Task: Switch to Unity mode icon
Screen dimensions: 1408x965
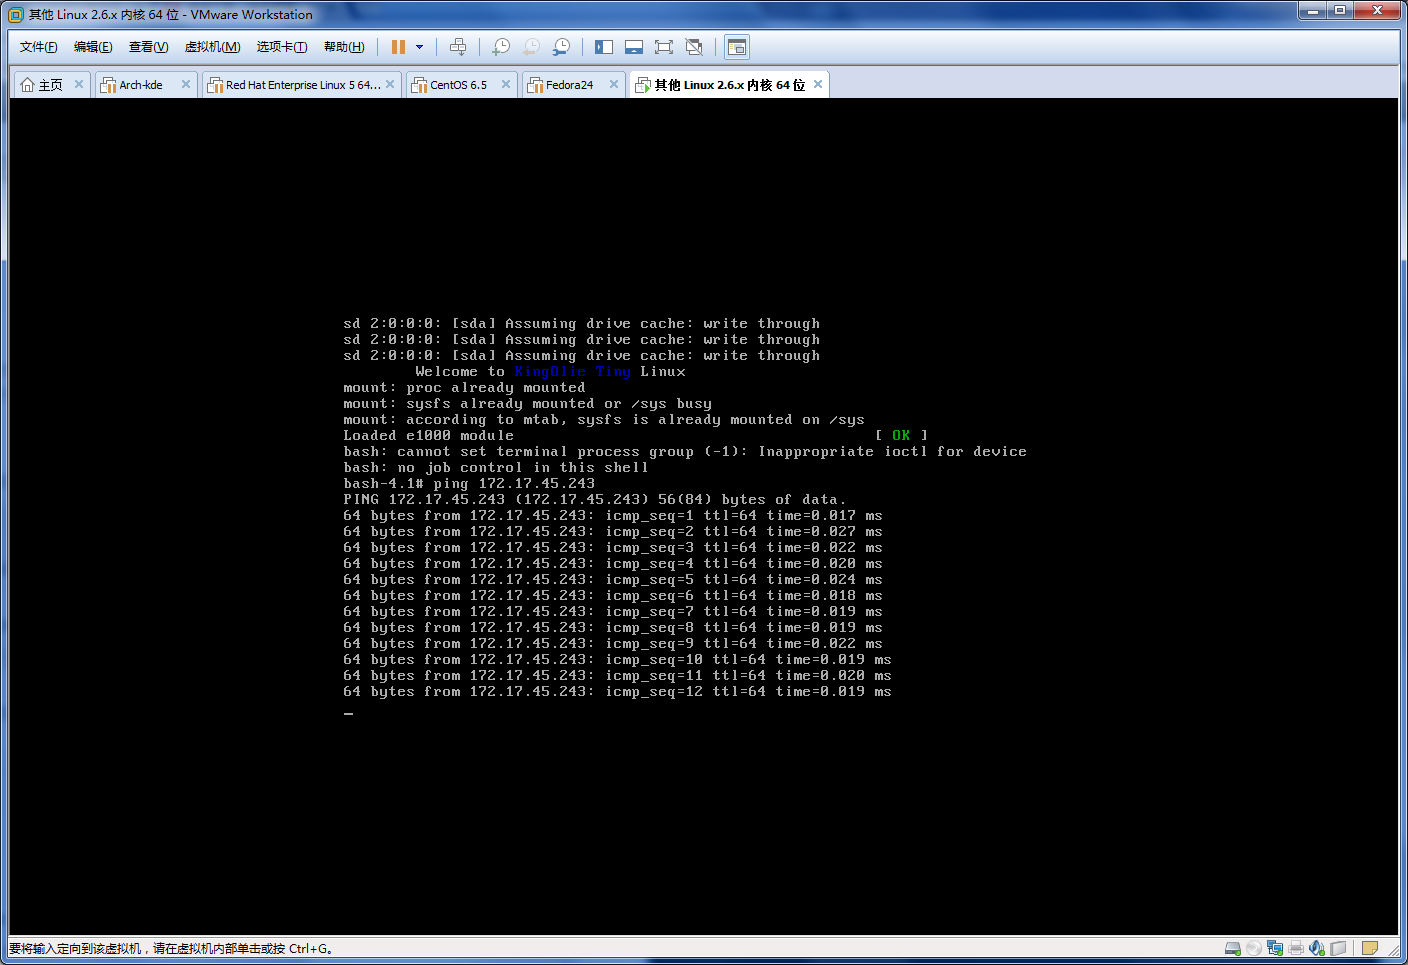Action: click(x=694, y=47)
